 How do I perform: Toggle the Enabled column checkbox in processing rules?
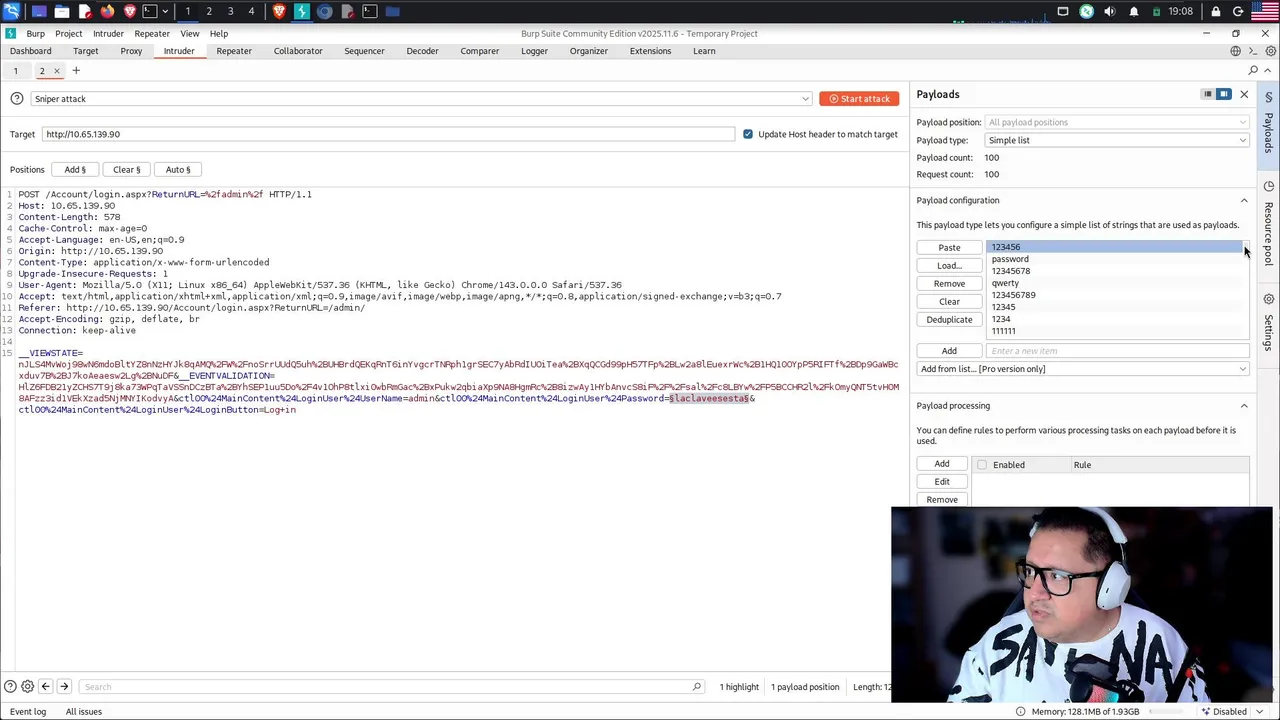(982, 464)
